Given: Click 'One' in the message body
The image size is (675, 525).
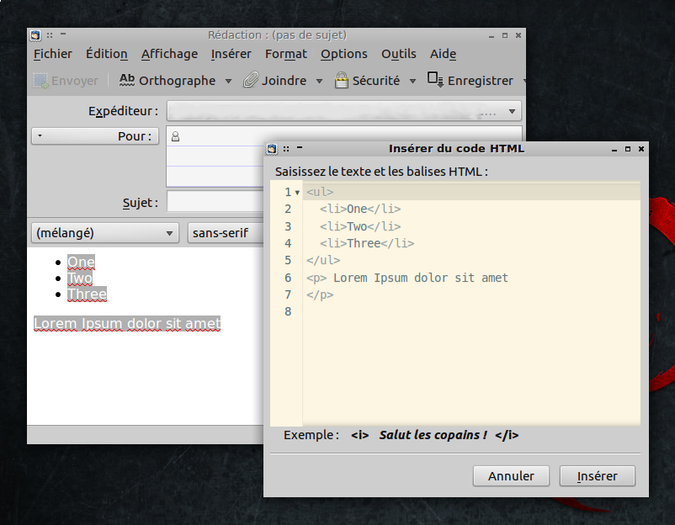Looking at the screenshot, I should [x=81, y=262].
